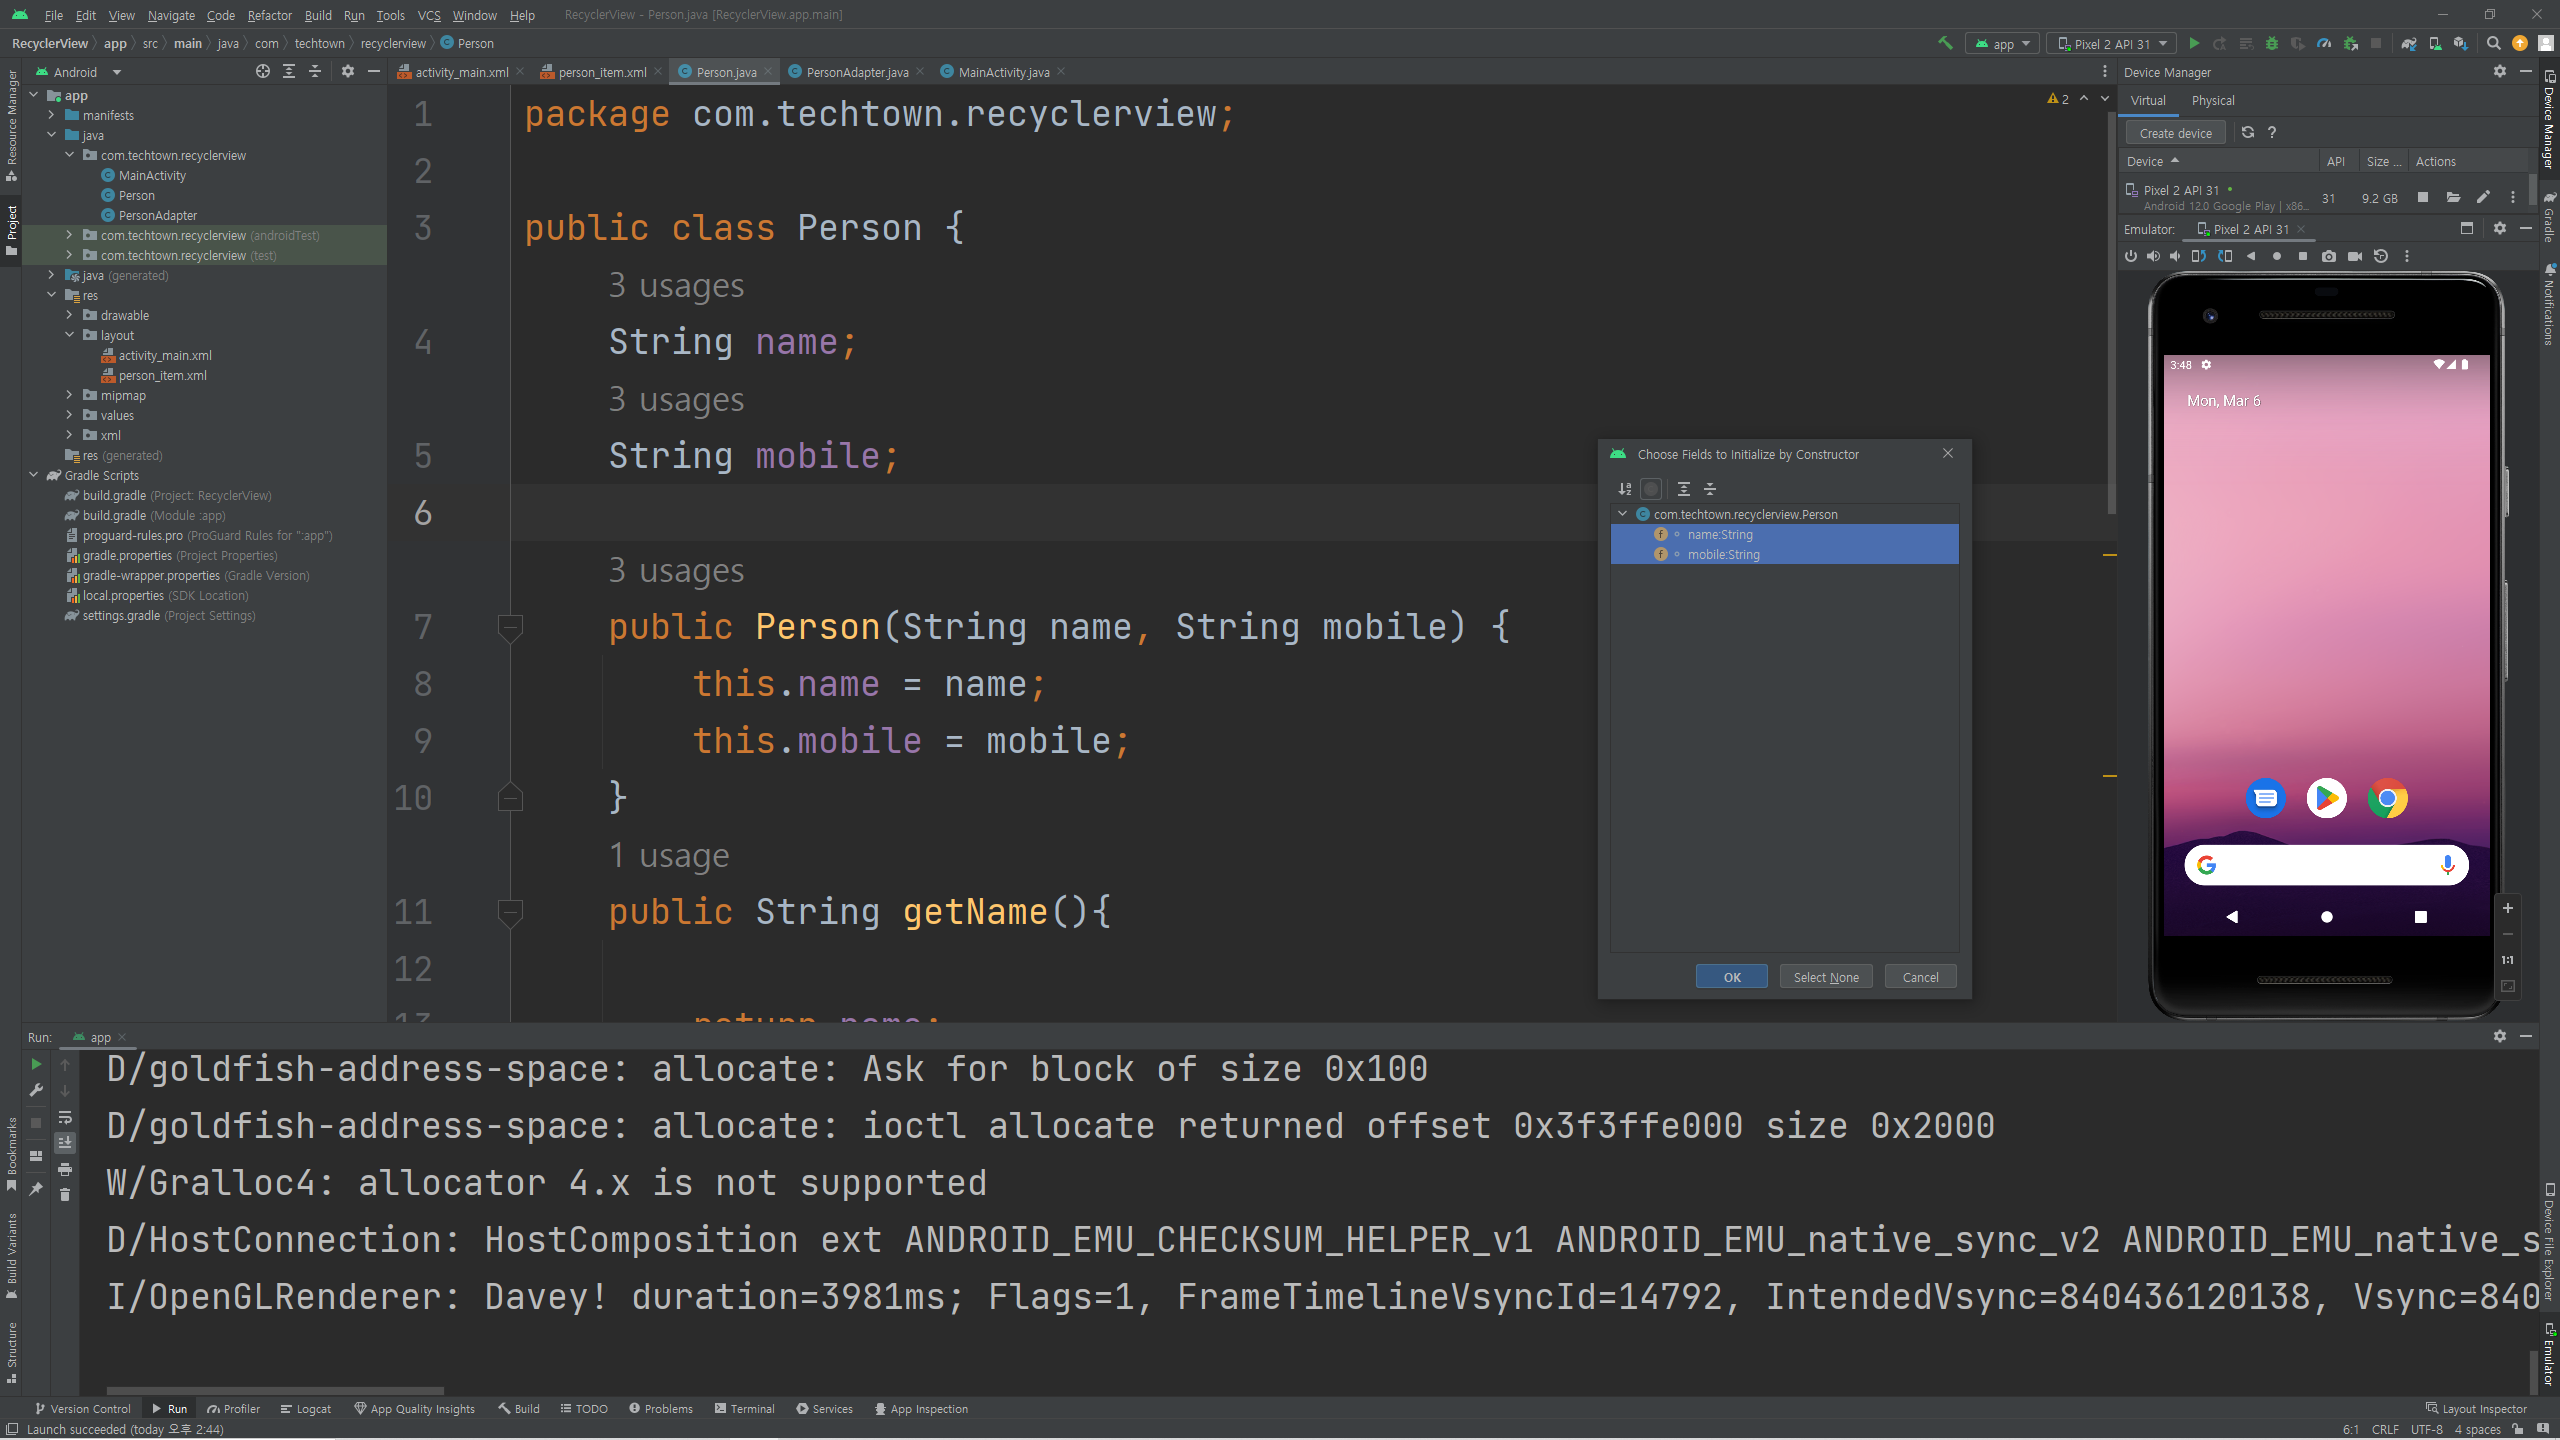The width and height of the screenshot is (2560, 1440).
Task: Open the Profiler gauge icon in the toolbar
Action: pos(2324,43)
